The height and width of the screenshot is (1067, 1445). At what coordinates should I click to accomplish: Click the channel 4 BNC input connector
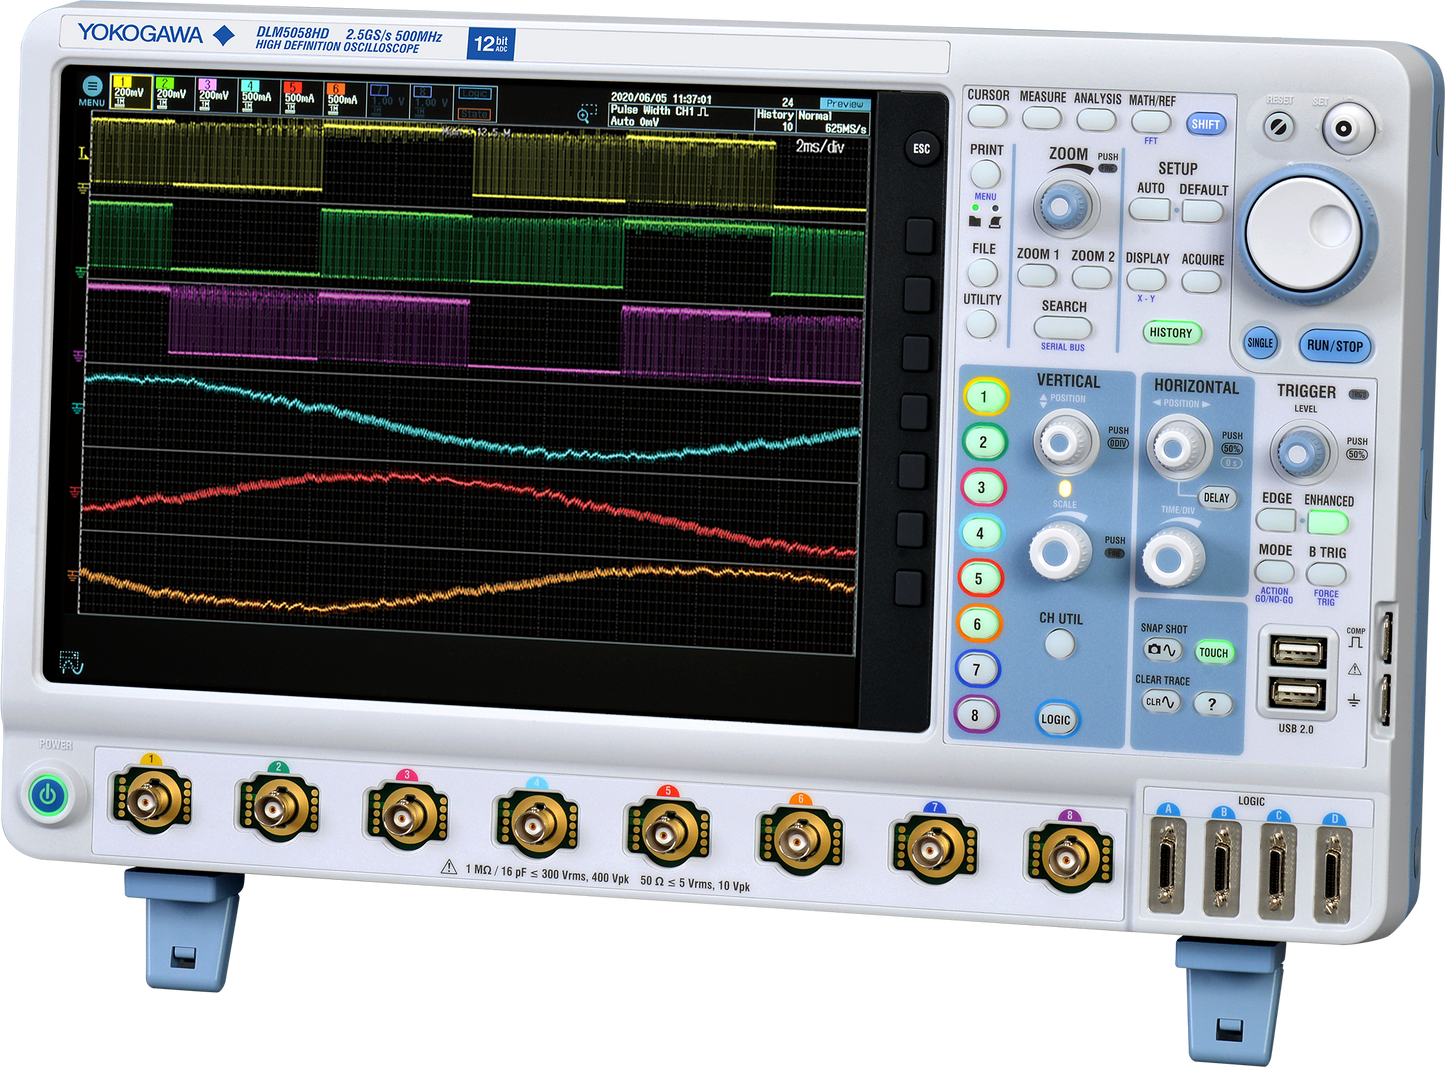(x=536, y=824)
